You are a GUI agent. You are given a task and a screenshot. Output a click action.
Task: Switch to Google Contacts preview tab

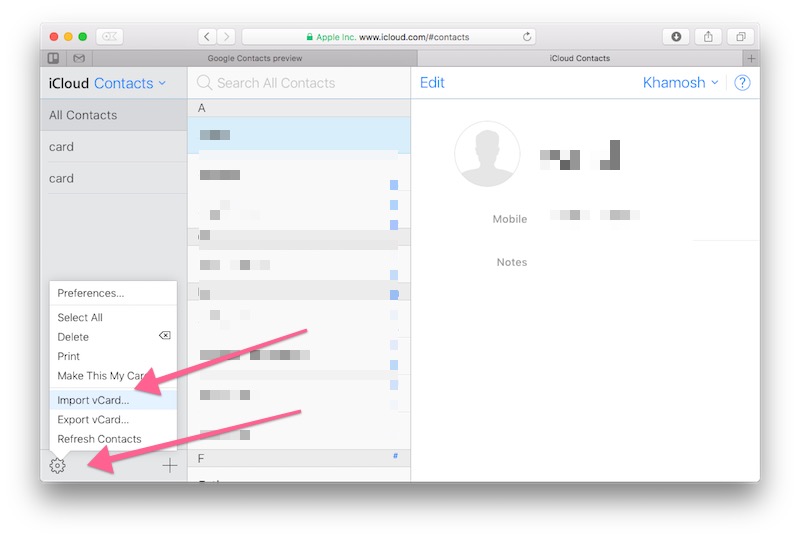pos(254,58)
